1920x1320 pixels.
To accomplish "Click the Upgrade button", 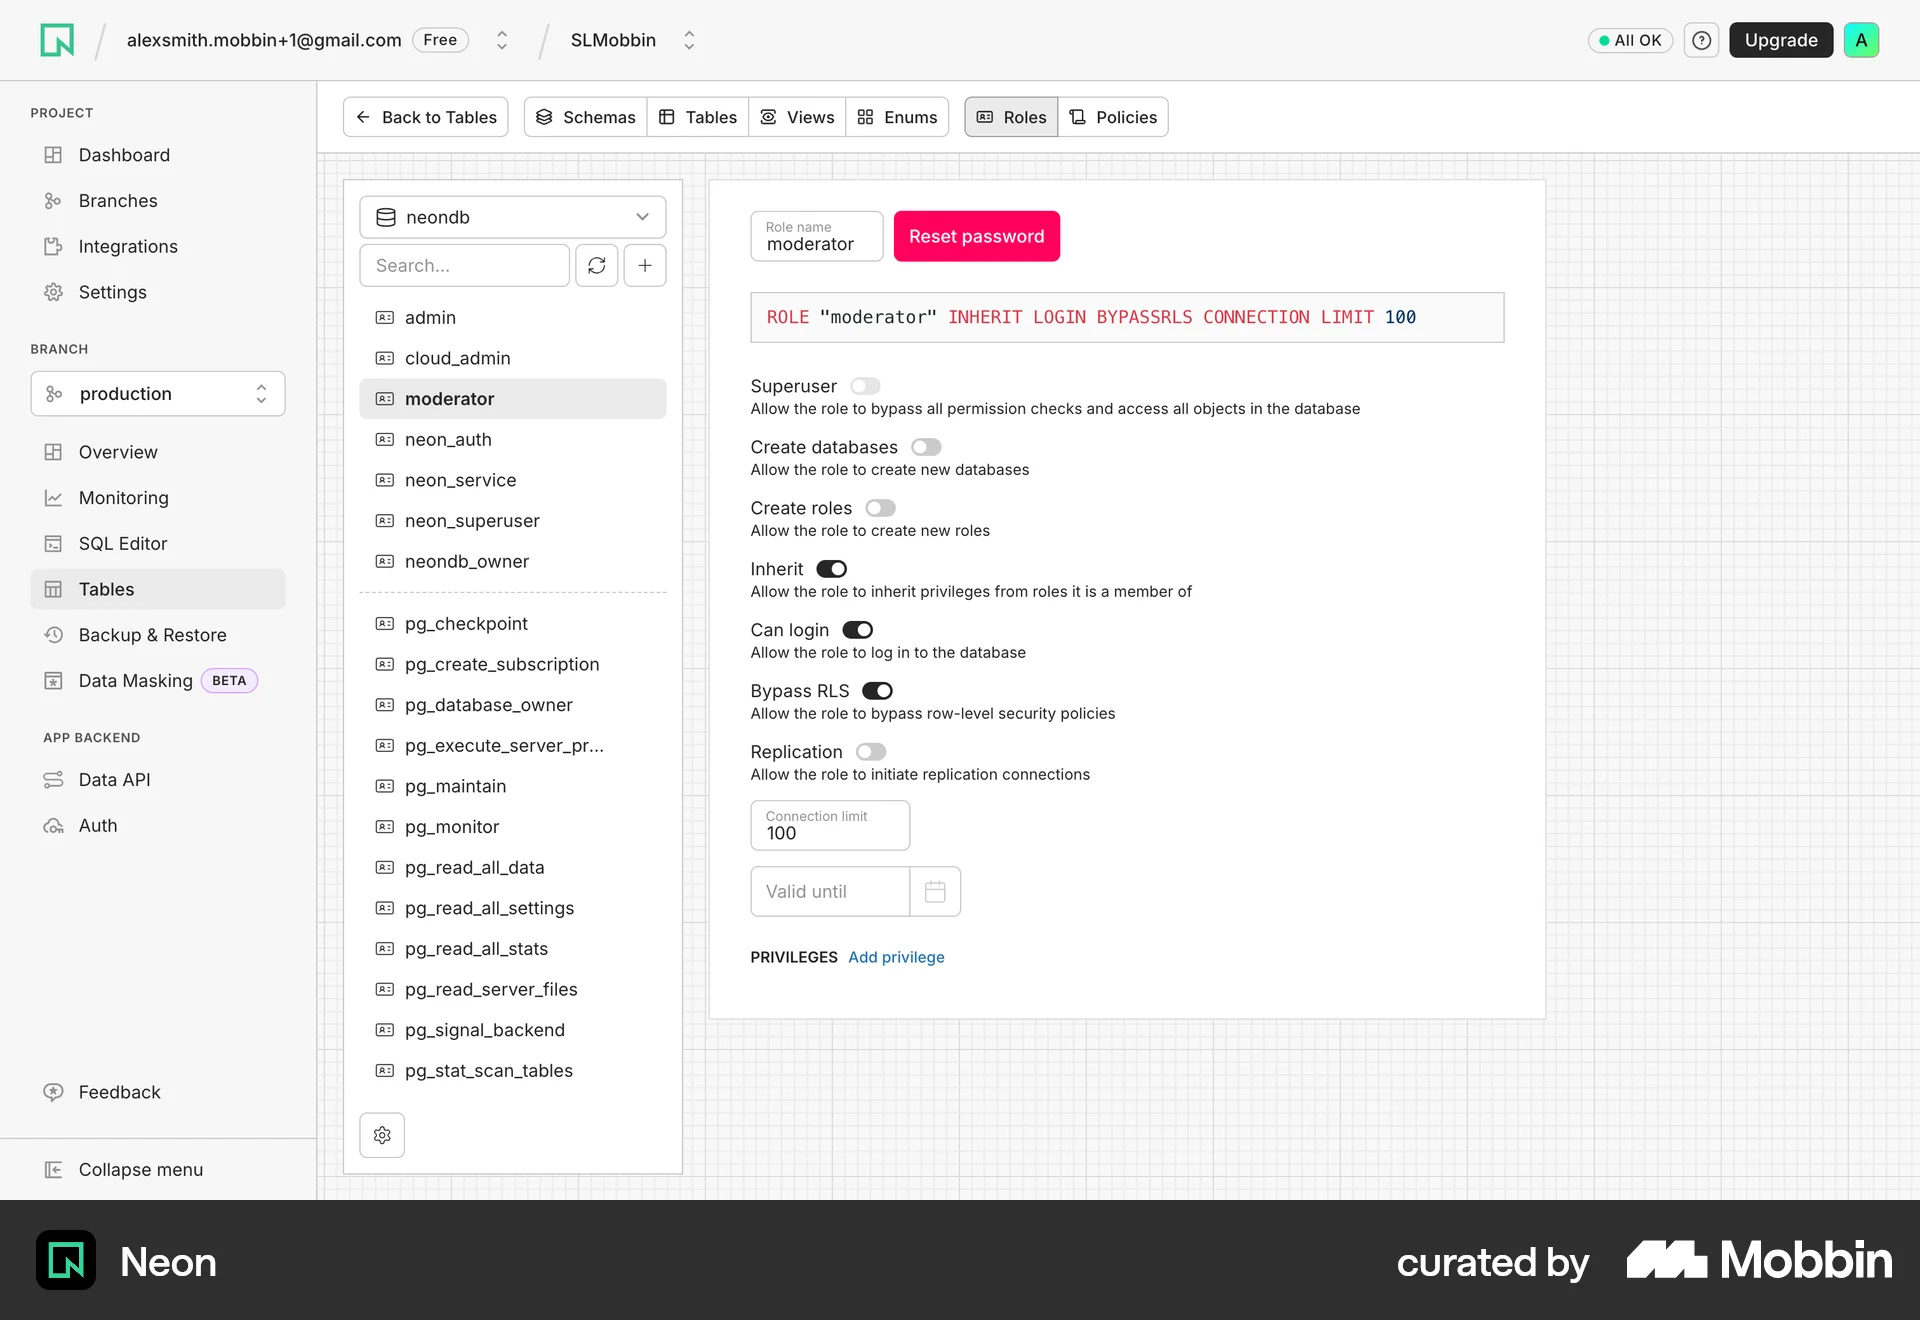I will (1781, 40).
